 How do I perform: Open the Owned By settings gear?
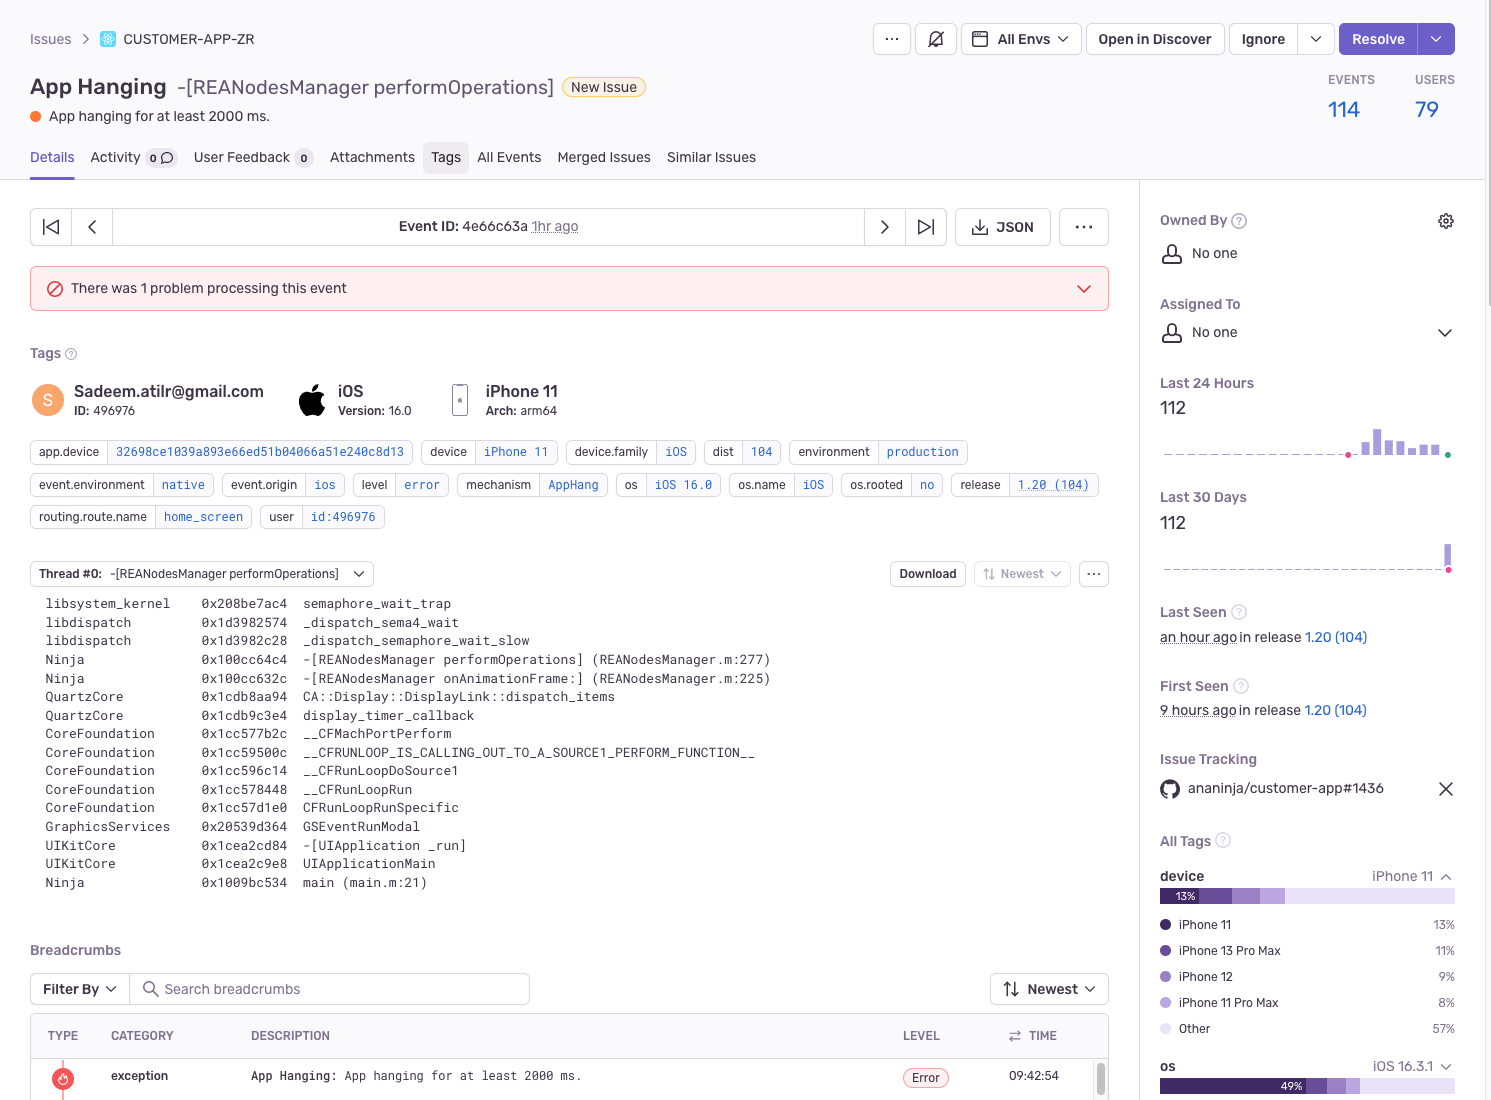pos(1446,221)
